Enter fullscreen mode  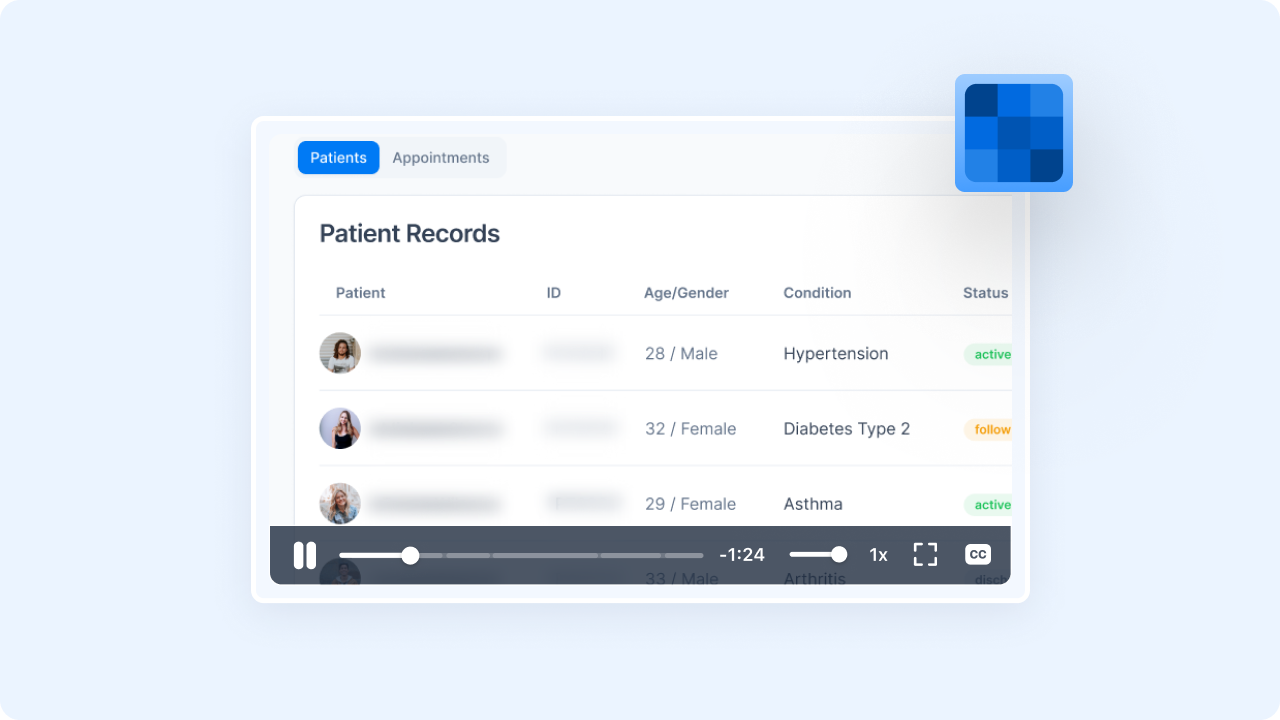[x=925, y=555]
